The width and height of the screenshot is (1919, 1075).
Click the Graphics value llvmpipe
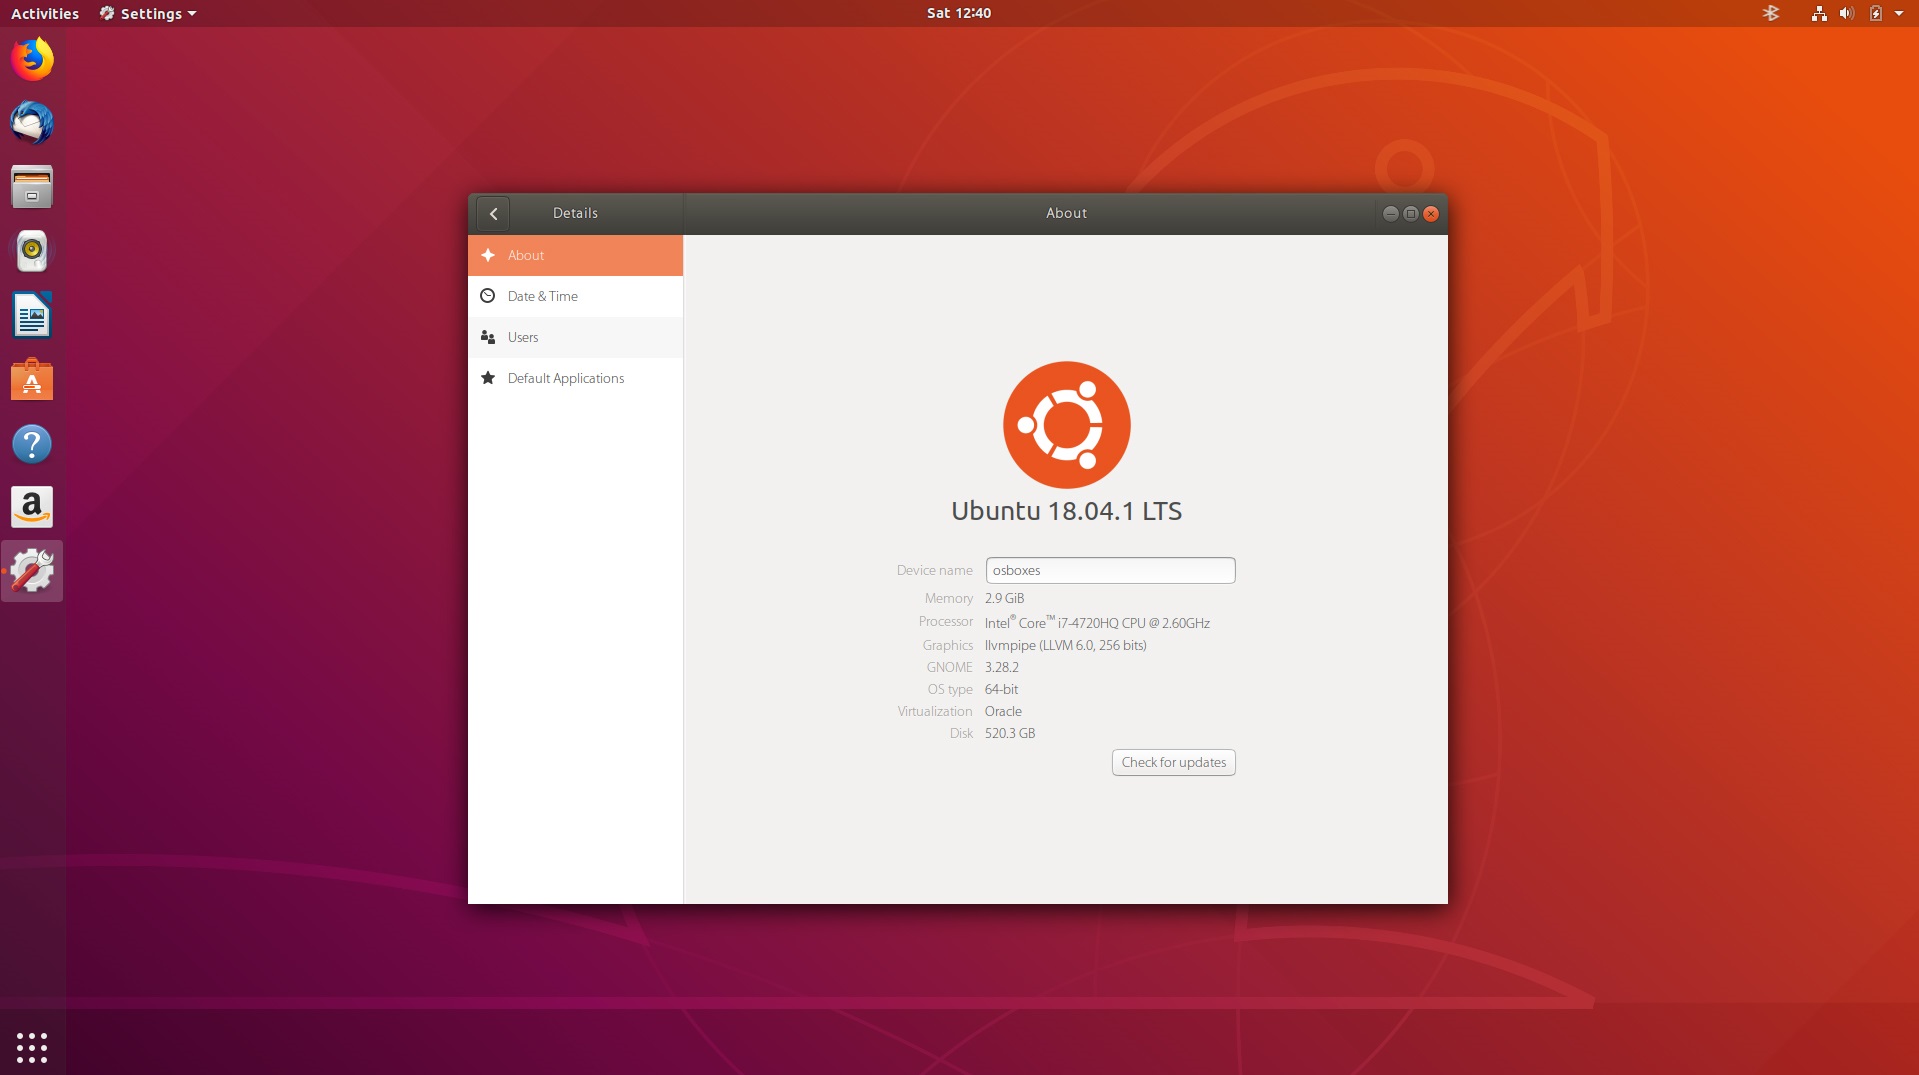tap(1065, 645)
